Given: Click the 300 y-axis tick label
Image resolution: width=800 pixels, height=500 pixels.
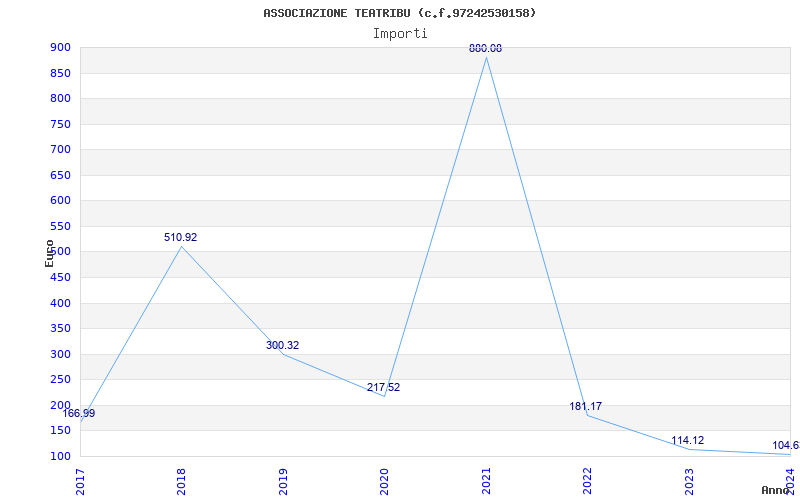Looking at the screenshot, I should tap(60, 355).
